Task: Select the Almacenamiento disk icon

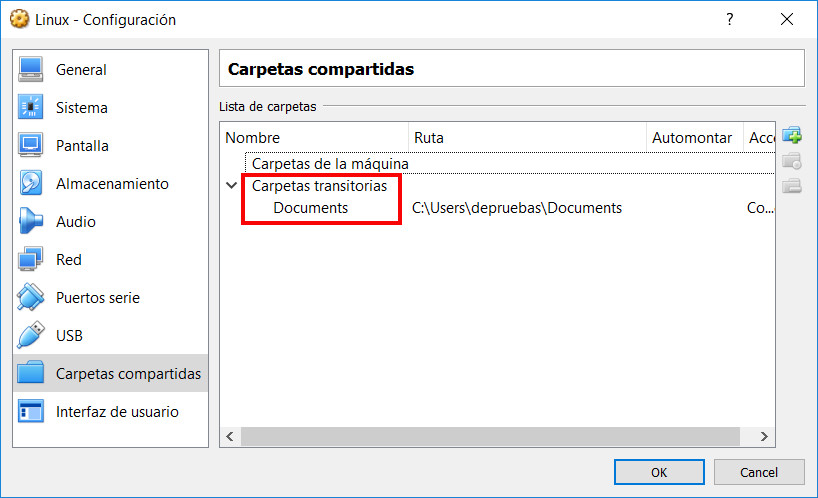Action: (x=30, y=184)
